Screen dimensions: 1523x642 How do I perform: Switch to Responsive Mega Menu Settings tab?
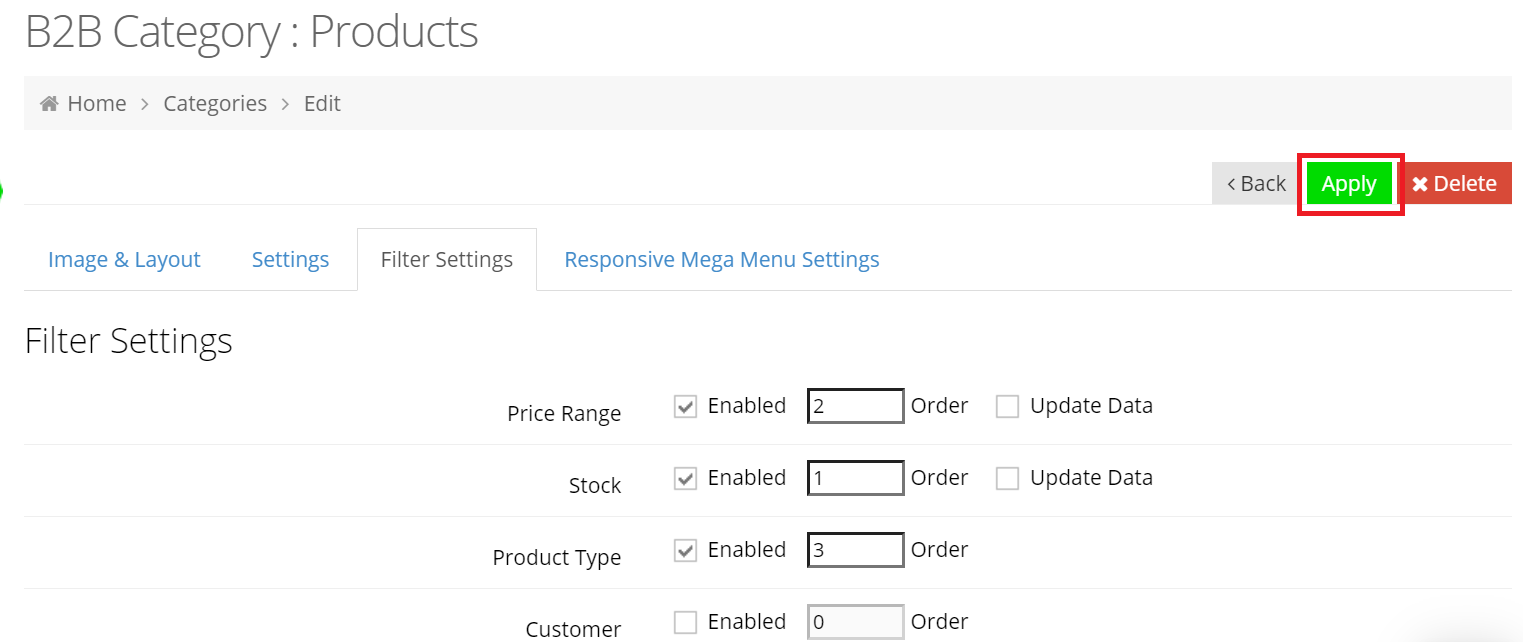tap(721, 259)
